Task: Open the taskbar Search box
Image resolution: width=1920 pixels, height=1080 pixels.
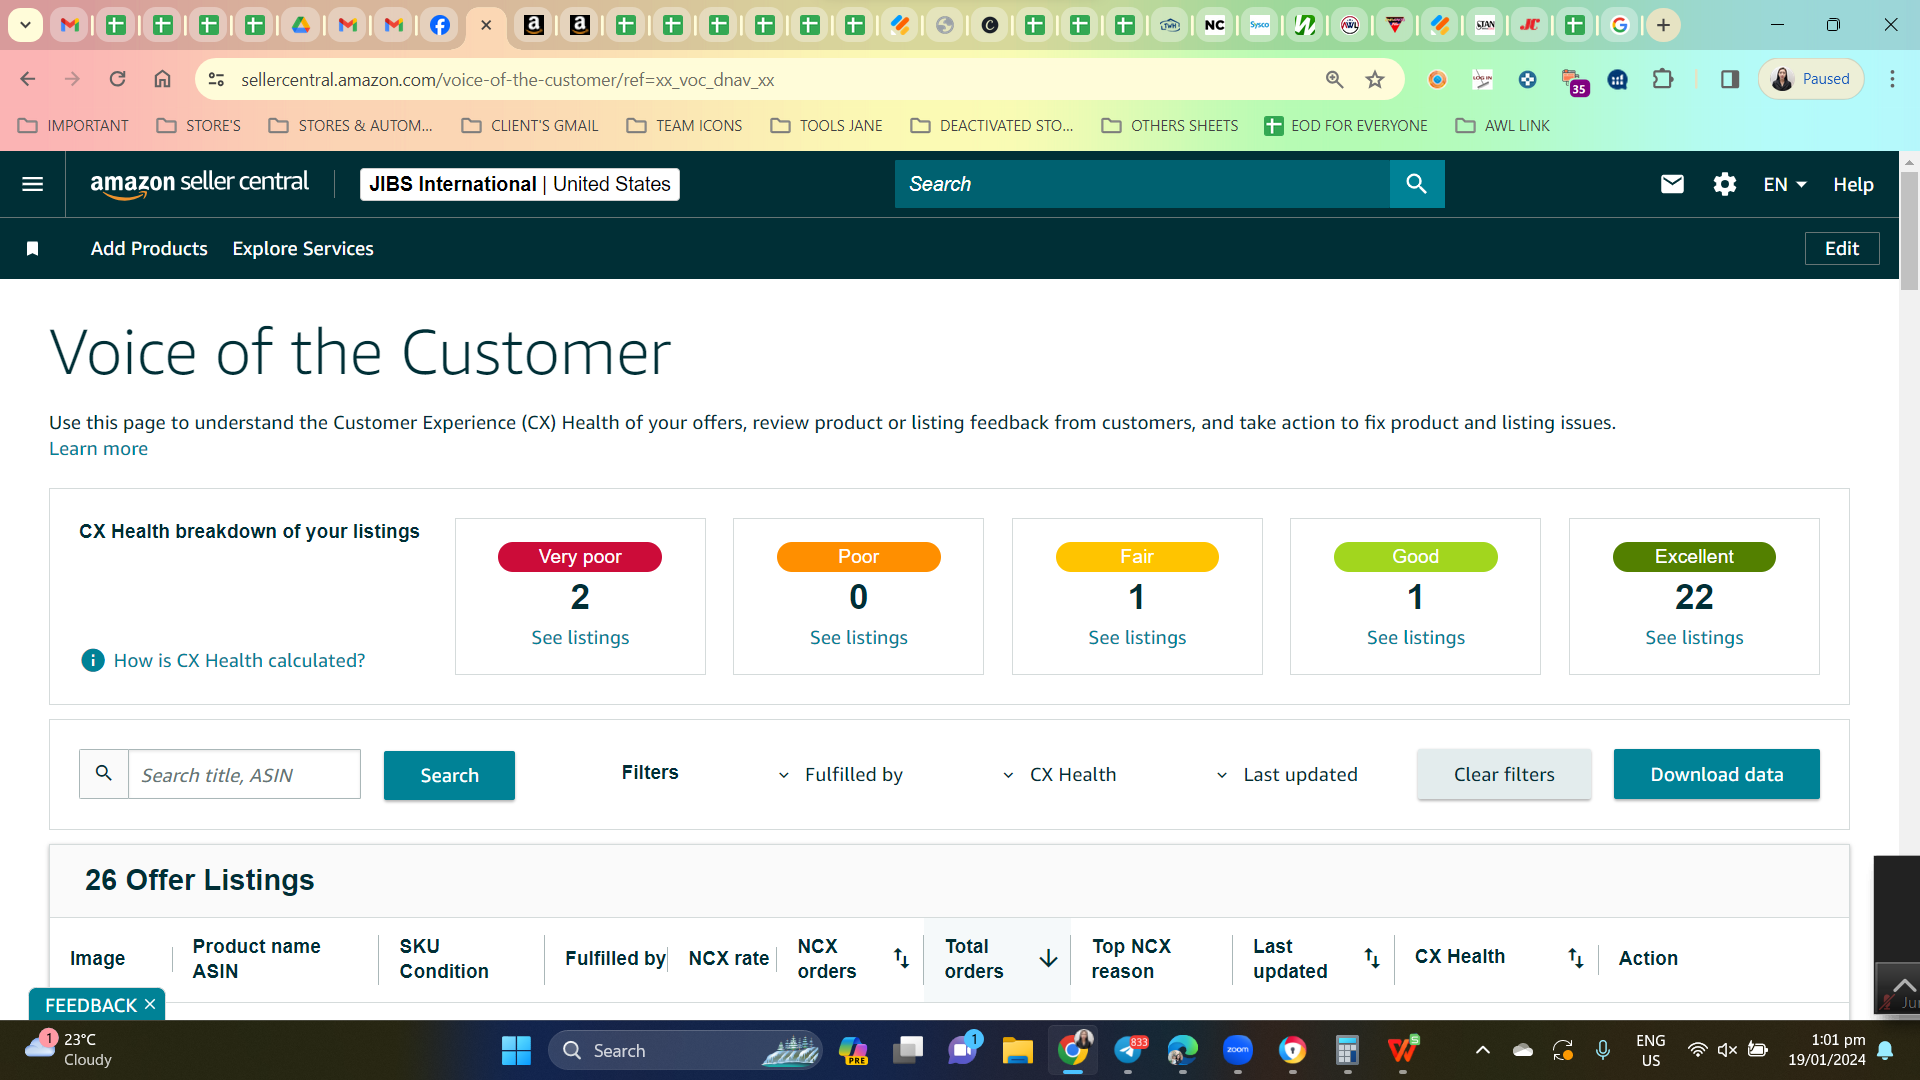Action: (686, 1050)
